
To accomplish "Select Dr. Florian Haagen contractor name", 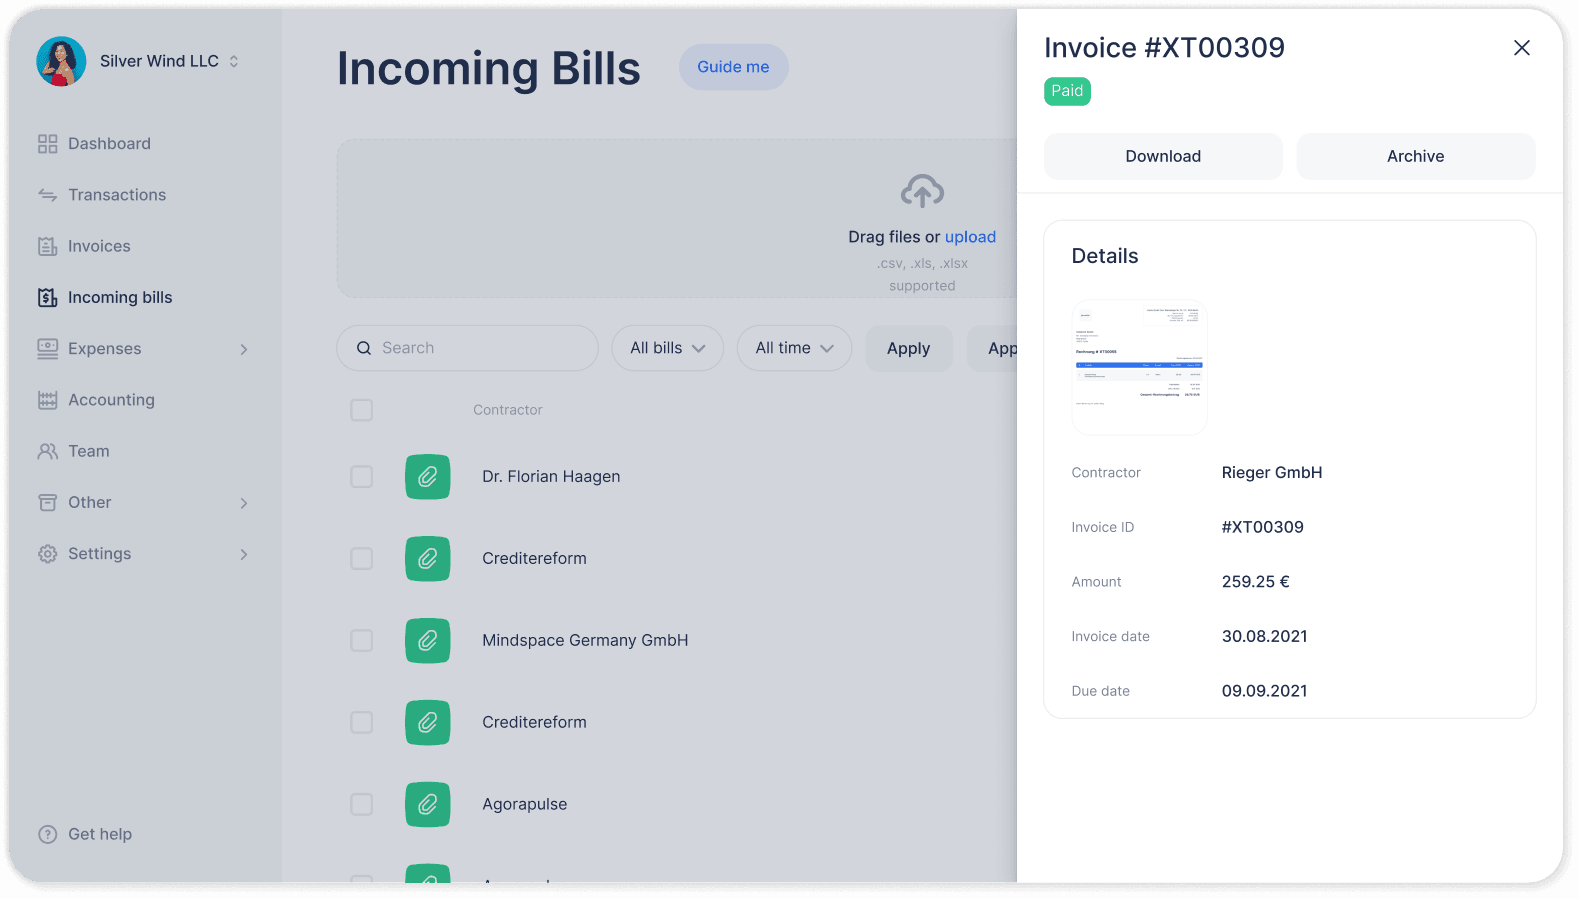I will (551, 477).
